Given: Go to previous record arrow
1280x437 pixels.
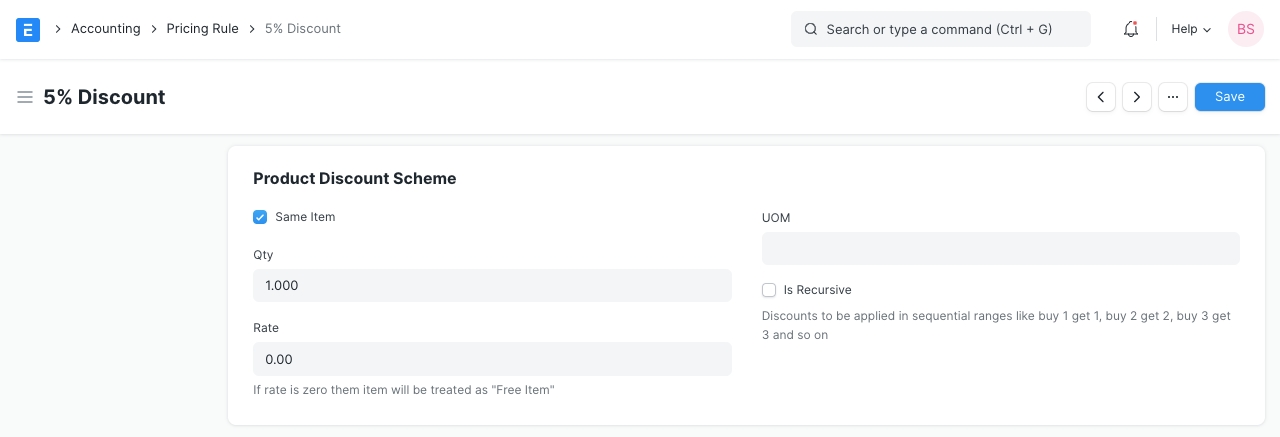Looking at the screenshot, I should (1101, 97).
